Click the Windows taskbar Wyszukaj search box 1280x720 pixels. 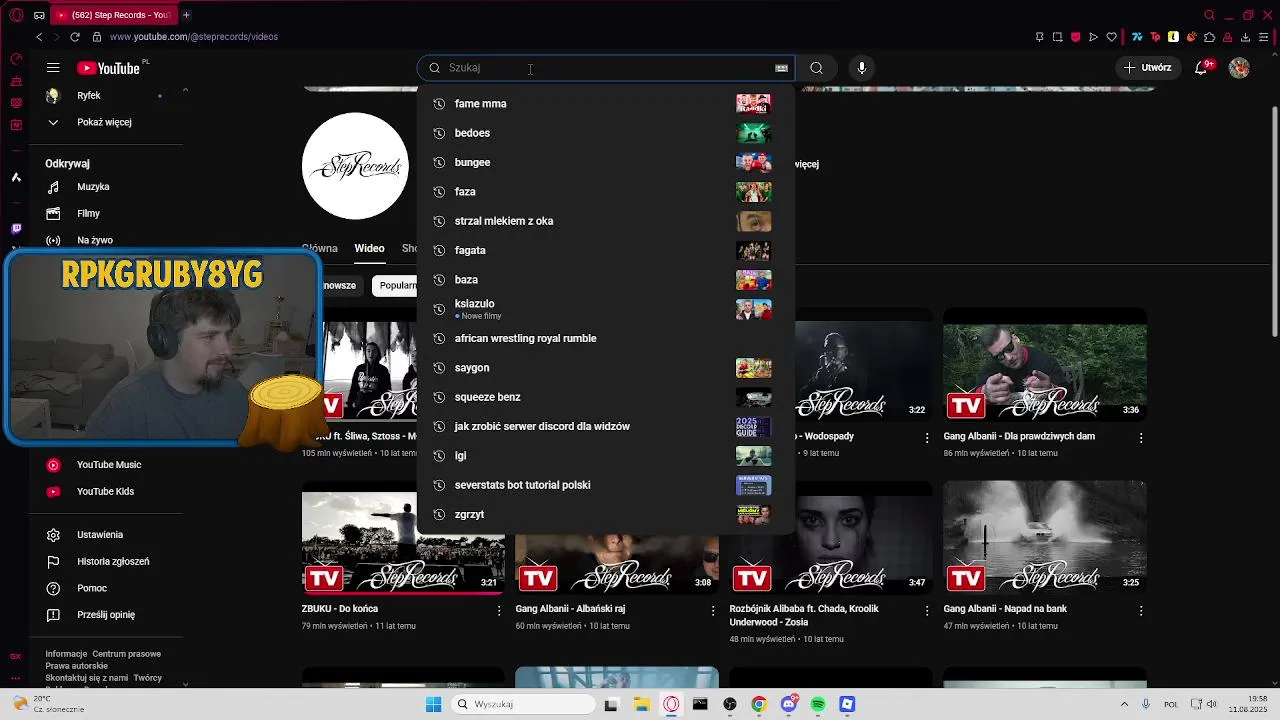click(x=522, y=704)
